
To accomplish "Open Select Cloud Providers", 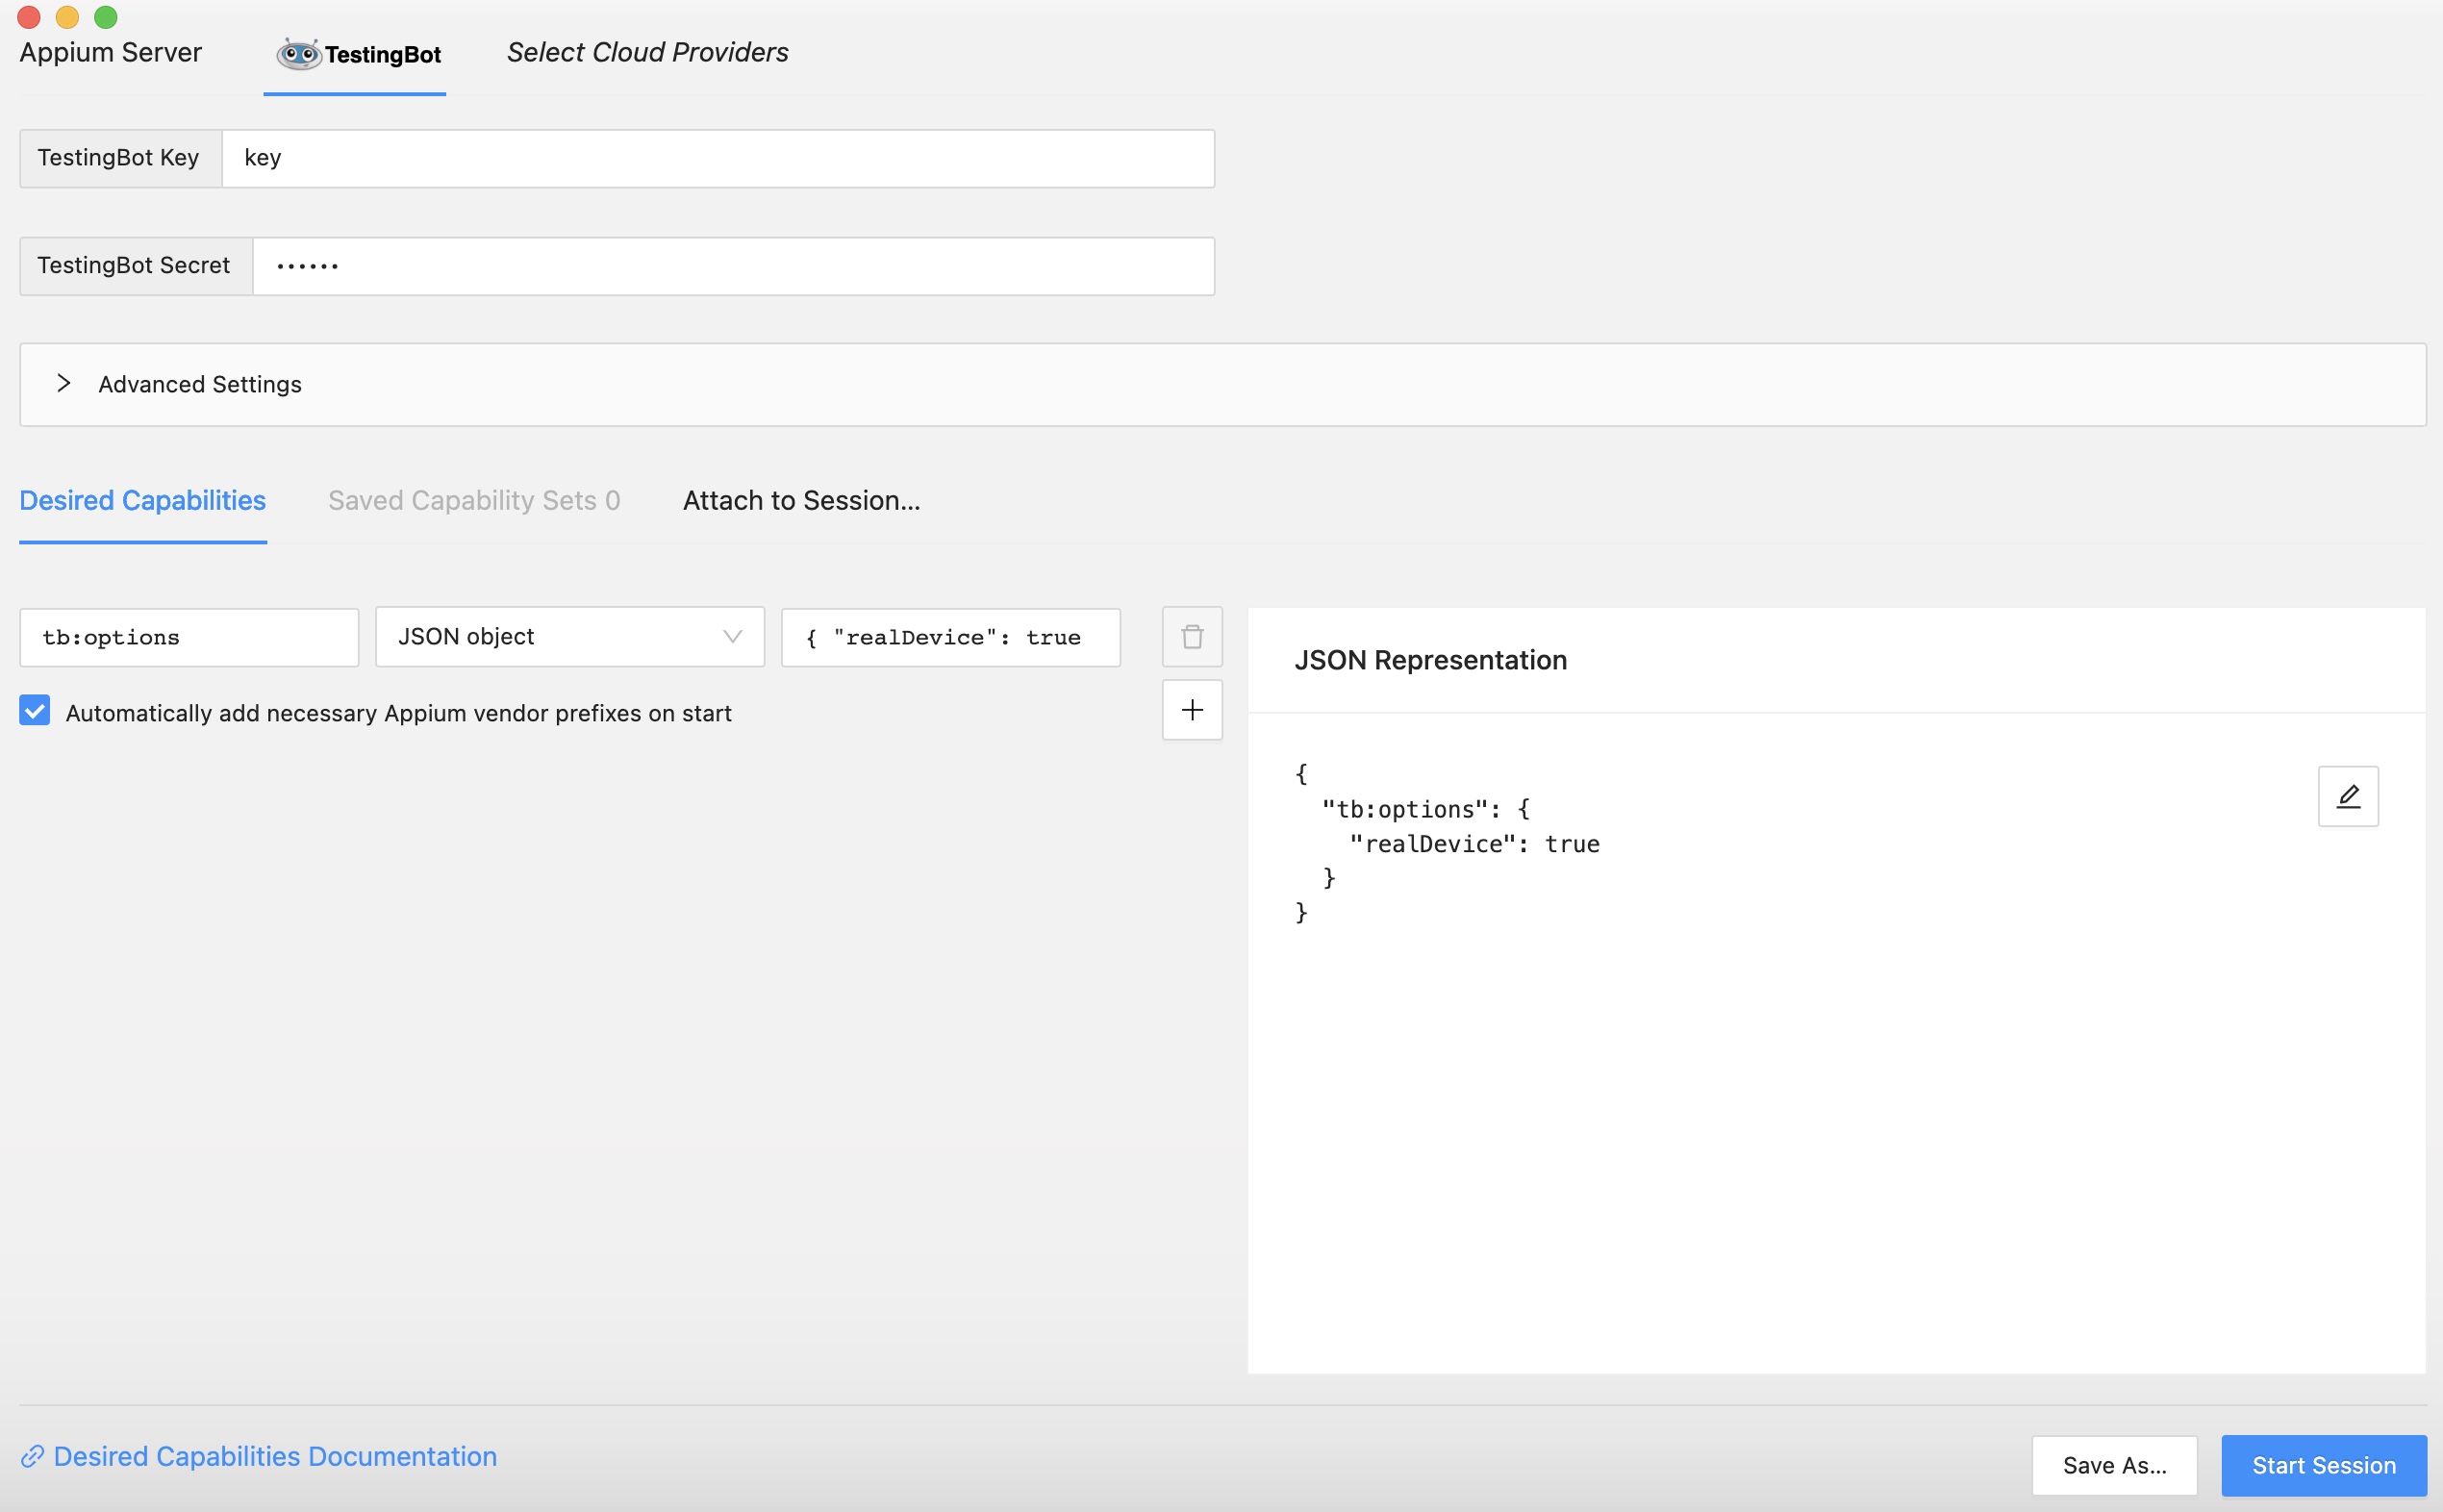I will coord(647,53).
